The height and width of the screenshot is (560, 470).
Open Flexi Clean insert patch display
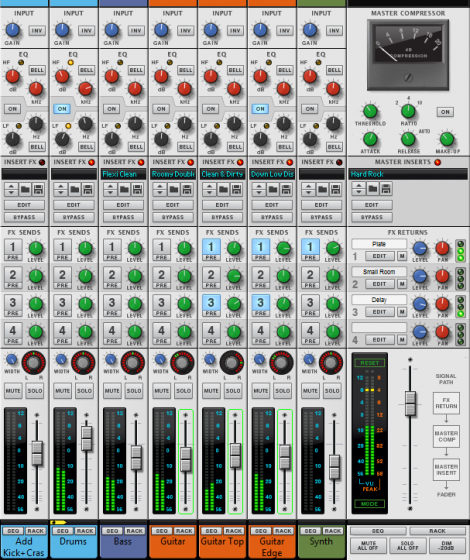point(123,174)
